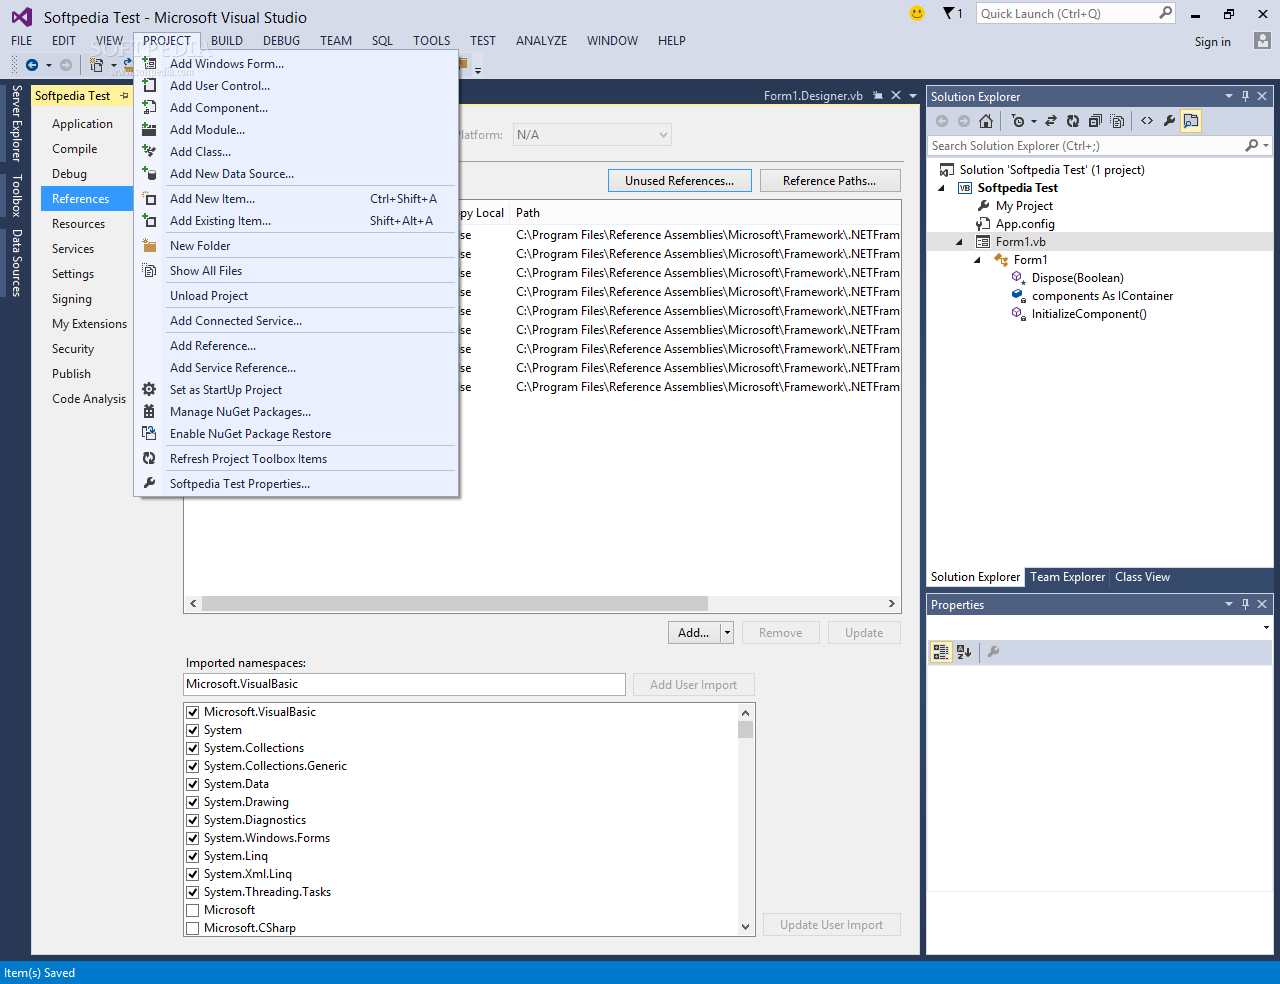Click the Imported namespaces text field
Image resolution: width=1280 pixels, height=984 pixels.
pyautogui.click(x=405, y=684)
